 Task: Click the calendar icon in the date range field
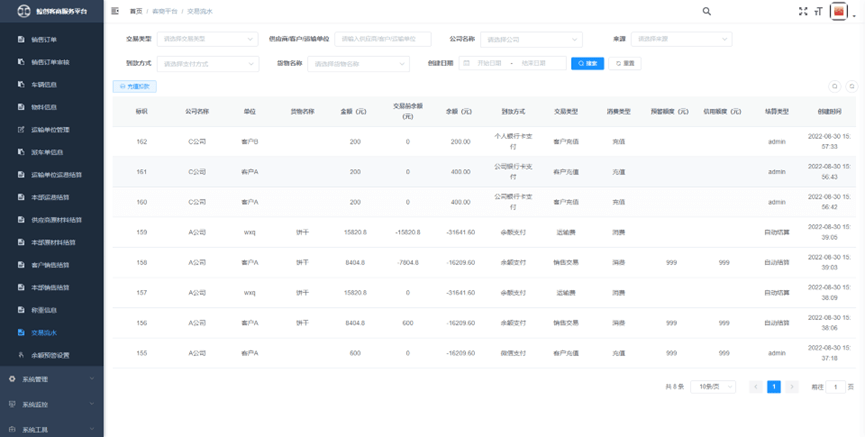tap(467, 63)
